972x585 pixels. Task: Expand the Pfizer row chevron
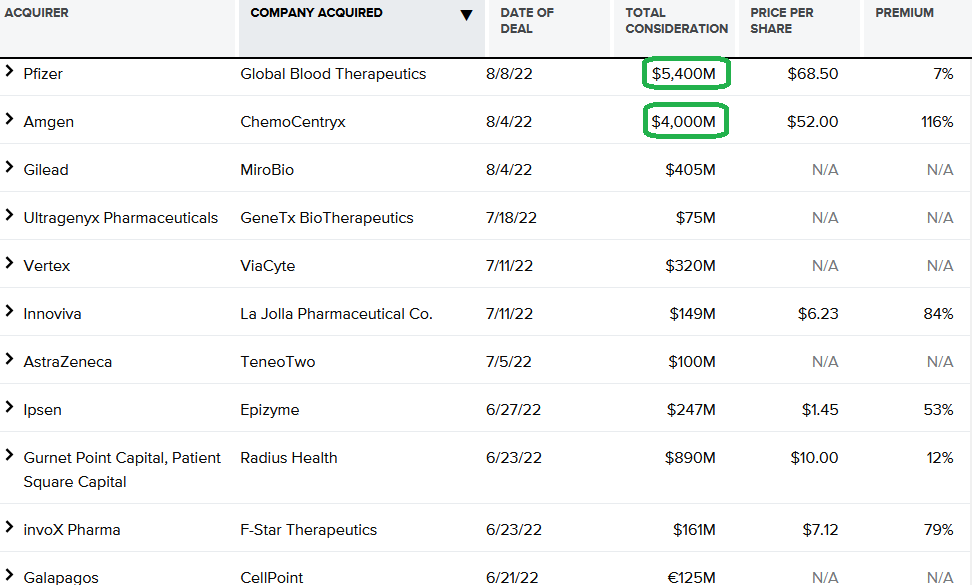9,71
